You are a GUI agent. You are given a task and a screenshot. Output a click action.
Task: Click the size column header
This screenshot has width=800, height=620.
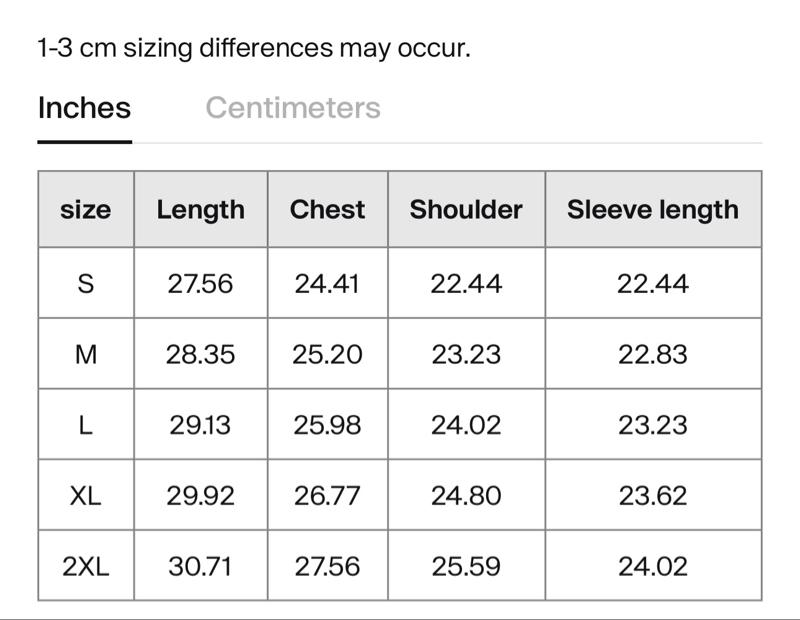pos(86,209)
